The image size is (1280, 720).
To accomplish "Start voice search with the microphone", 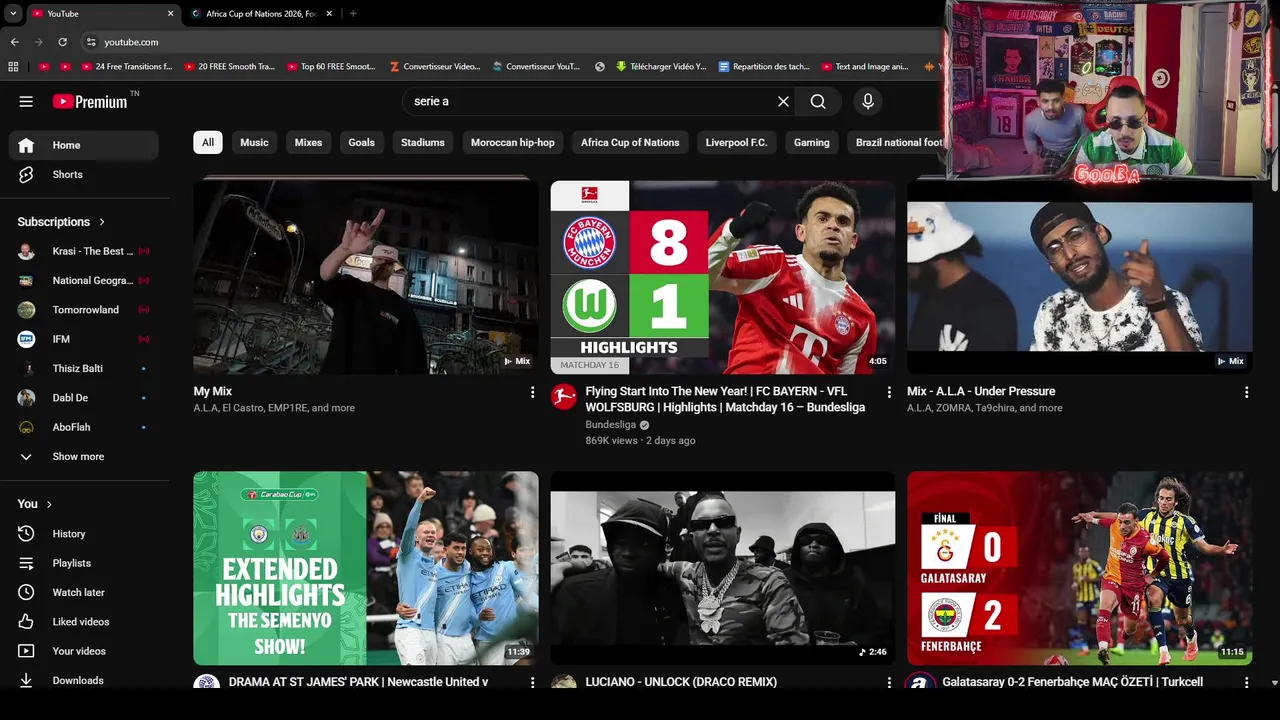I will pos(867,101).
